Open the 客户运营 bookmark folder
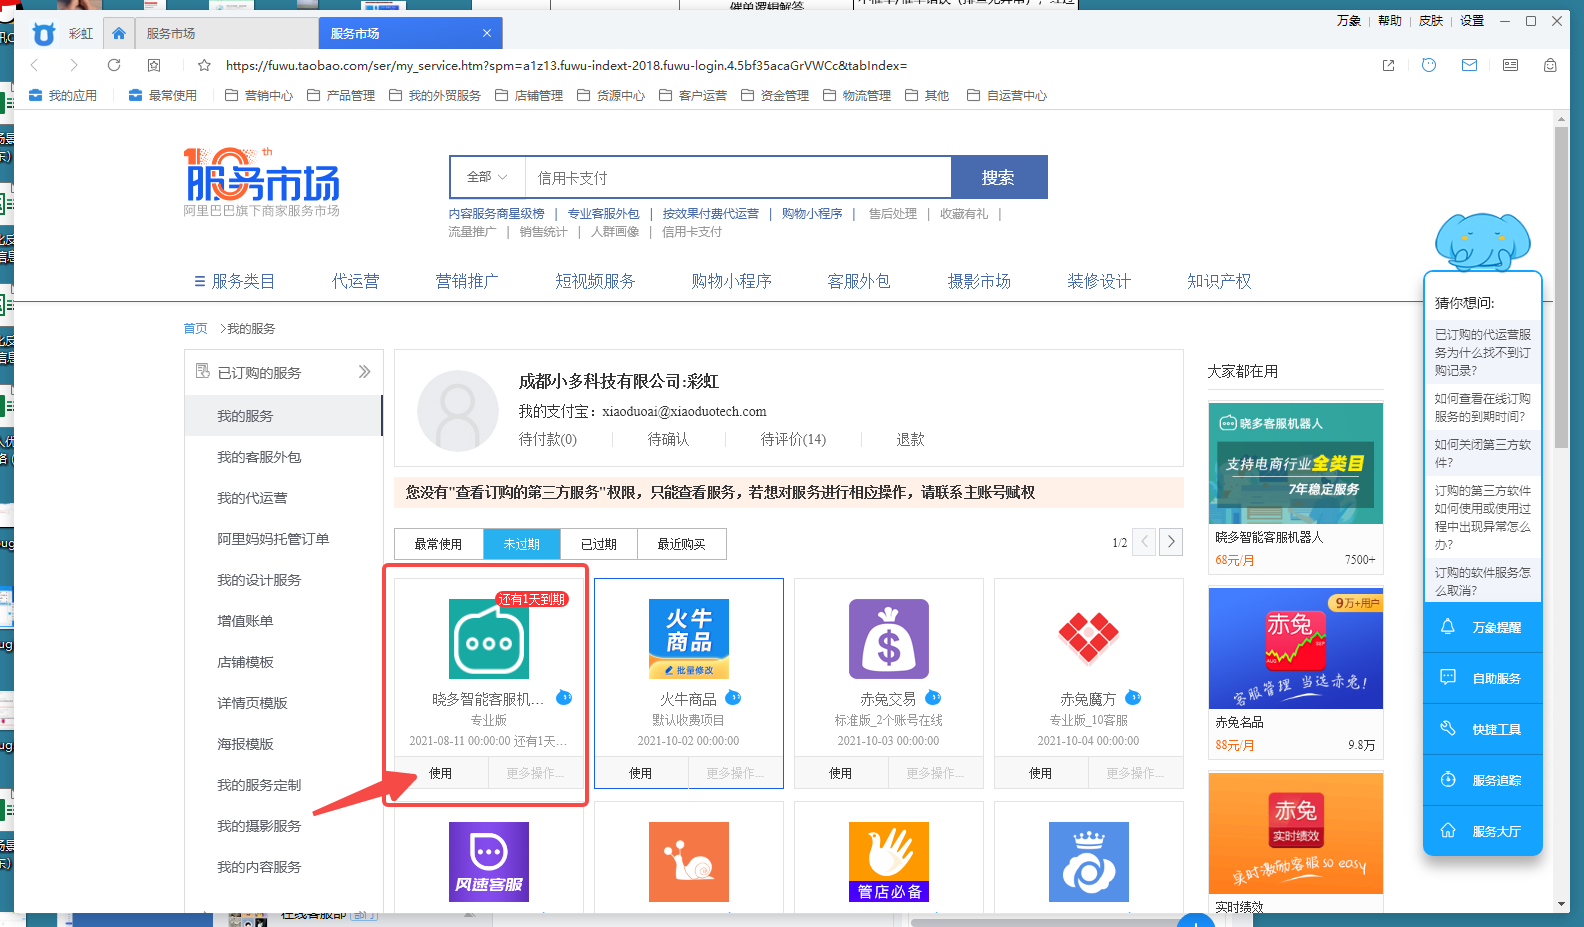Image resolution: width=1584 pixels, height=927 pixels. 693,96
